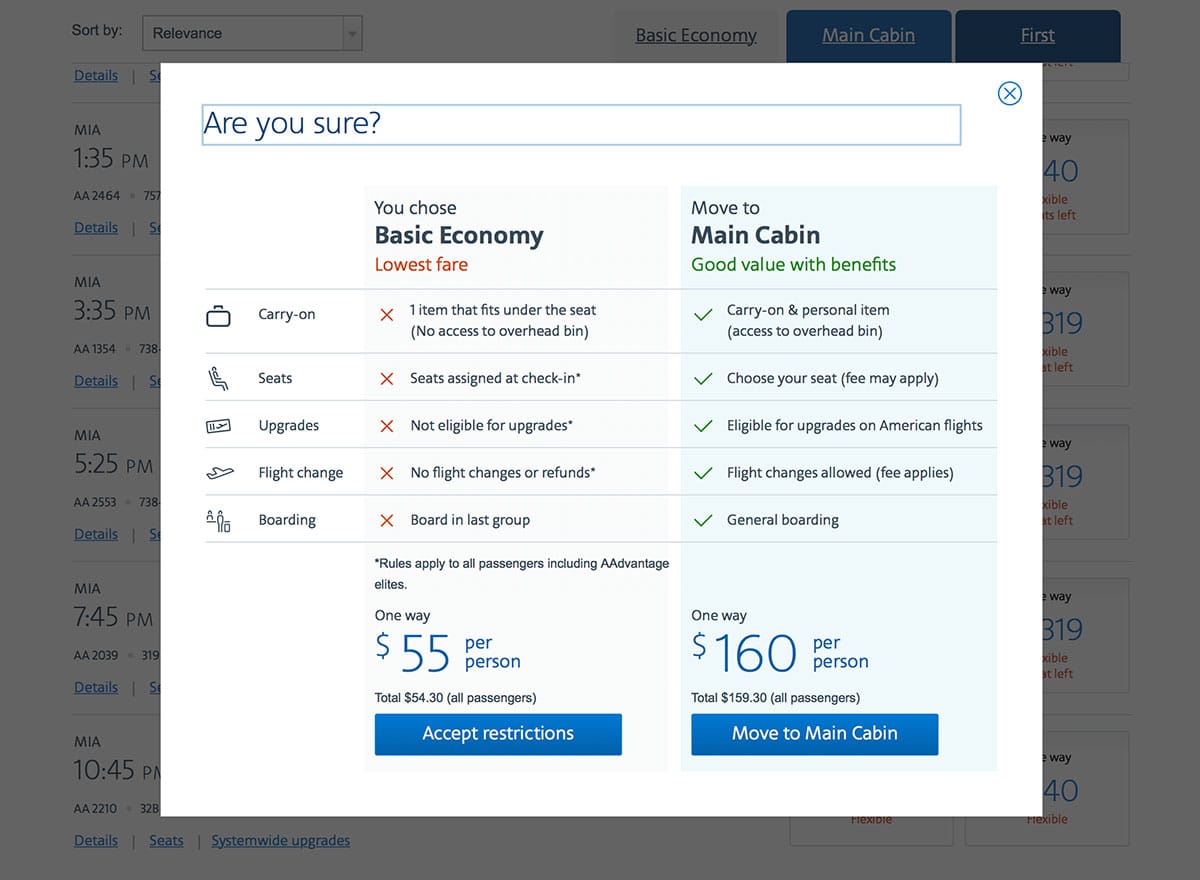The width and height of the screenshot is (1200, 880).
Task: Switch to the First fare tab
Action: point(1037,35)
